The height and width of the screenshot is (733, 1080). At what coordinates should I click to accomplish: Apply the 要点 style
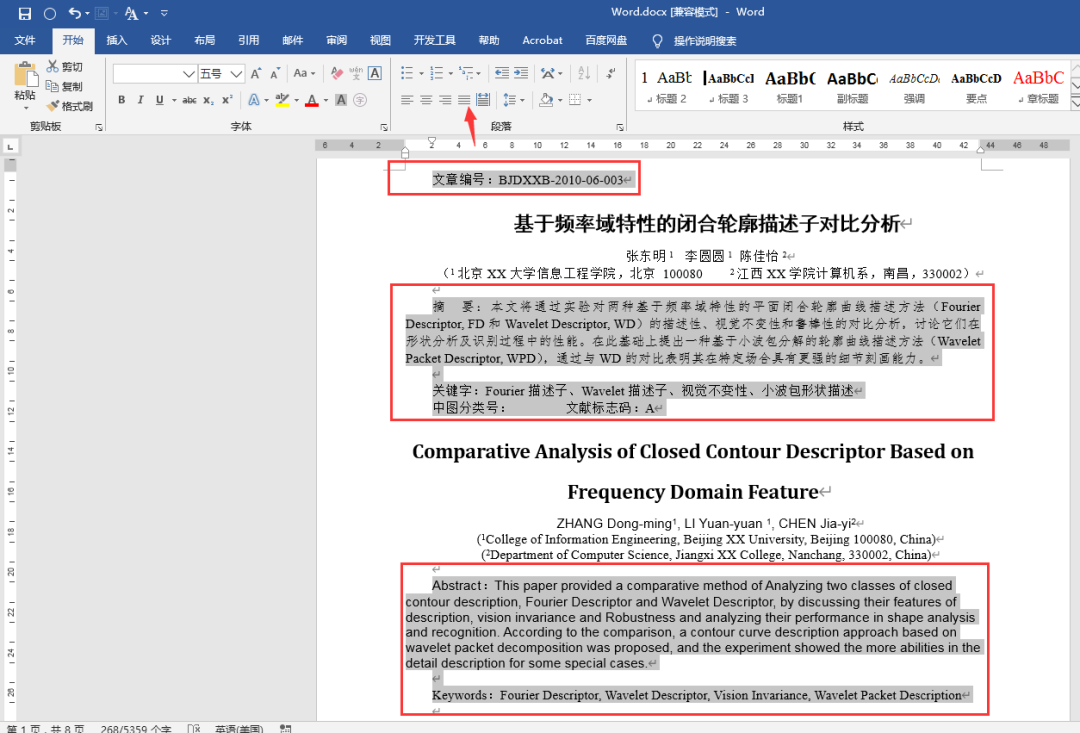[x=976, y=86]
